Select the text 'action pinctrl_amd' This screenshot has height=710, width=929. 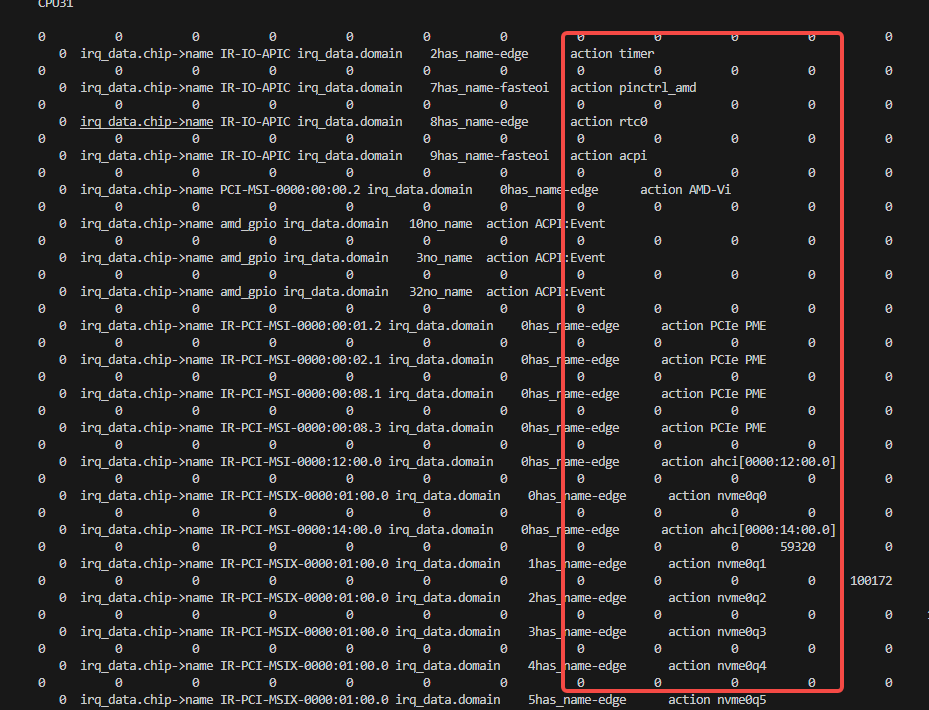(x=633, y=88)
